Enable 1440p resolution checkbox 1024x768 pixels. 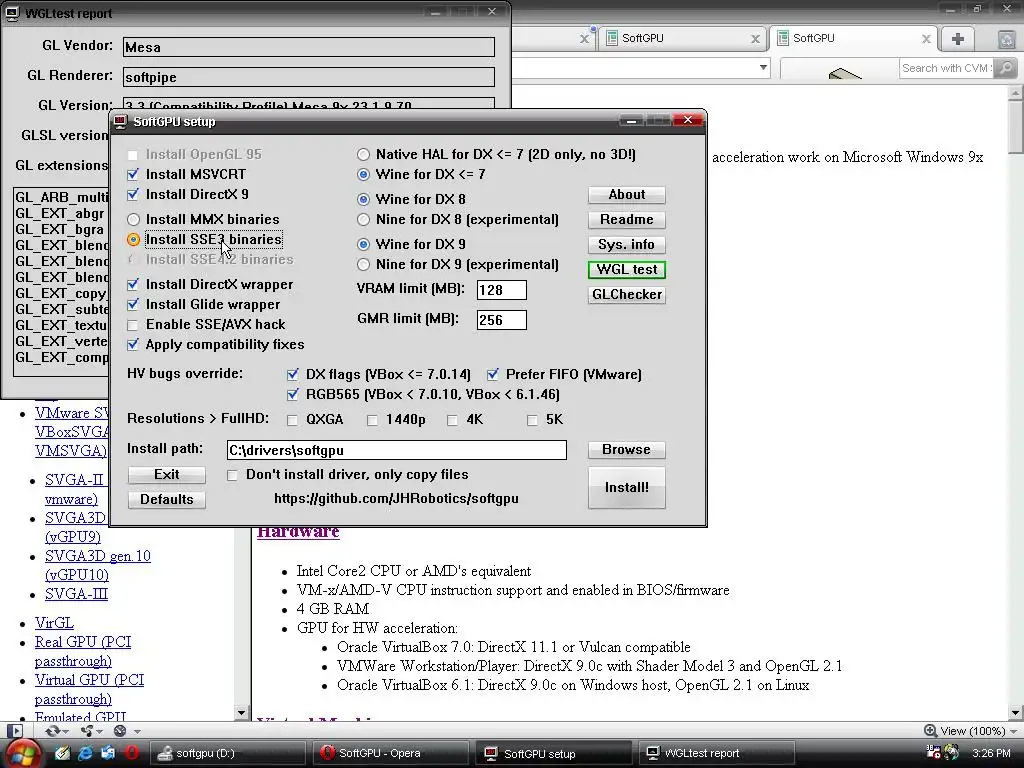pos(373,420)
